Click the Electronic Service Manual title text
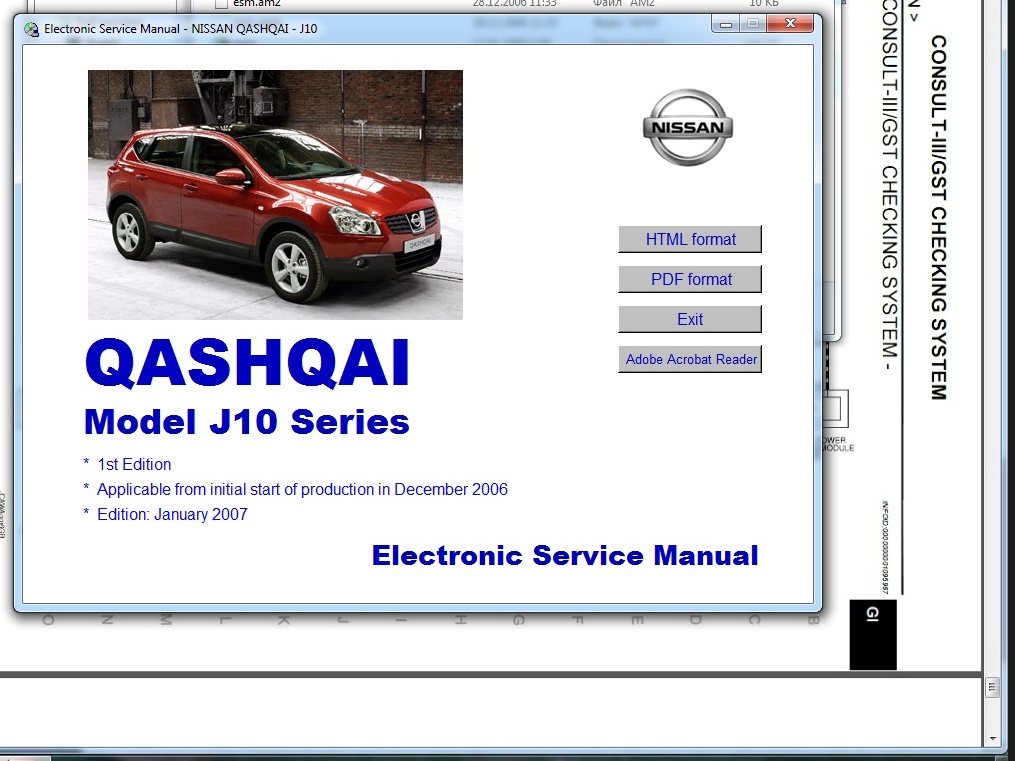 [x=564, y=555]
